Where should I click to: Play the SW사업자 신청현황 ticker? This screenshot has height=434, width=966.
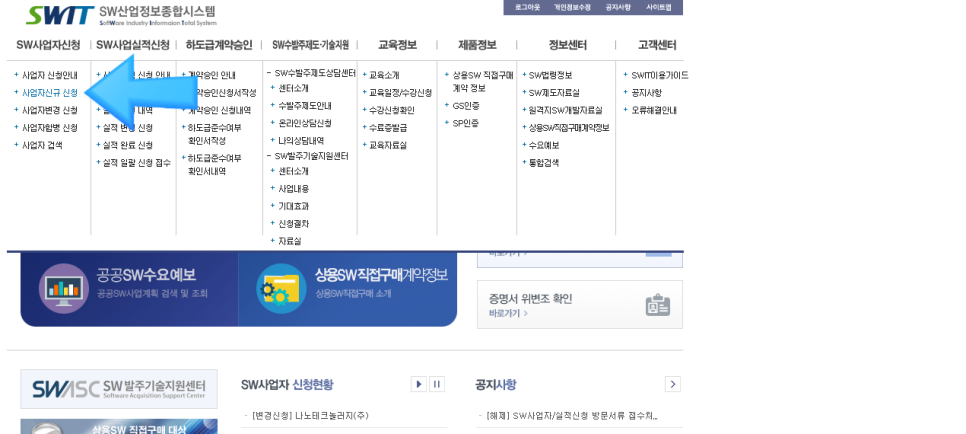click(418, 384)
